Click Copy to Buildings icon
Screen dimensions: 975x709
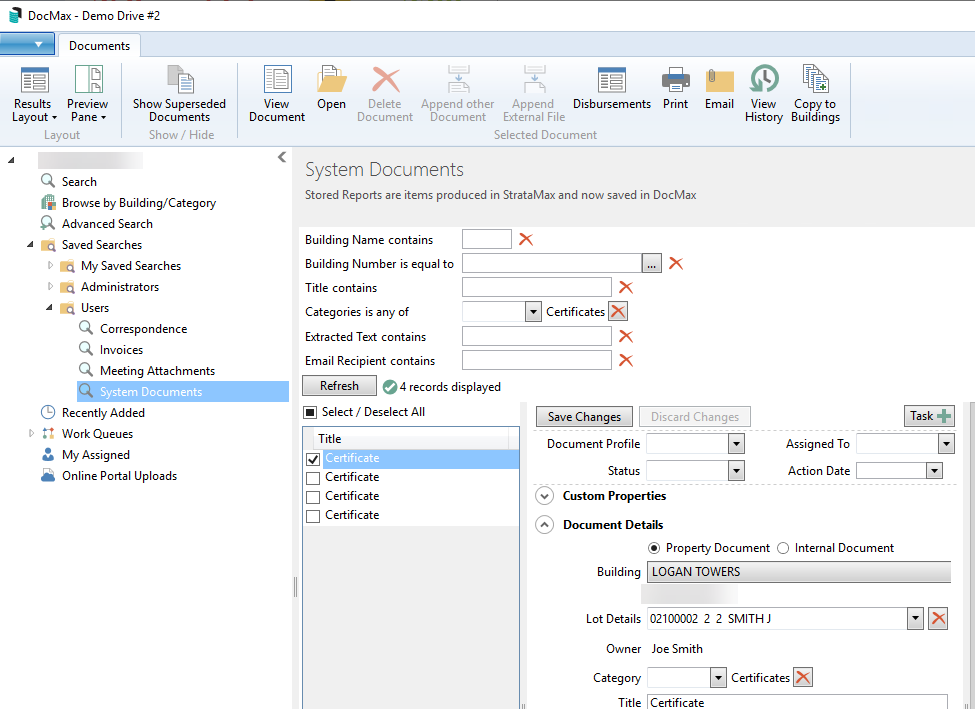(x=815, y=94)
